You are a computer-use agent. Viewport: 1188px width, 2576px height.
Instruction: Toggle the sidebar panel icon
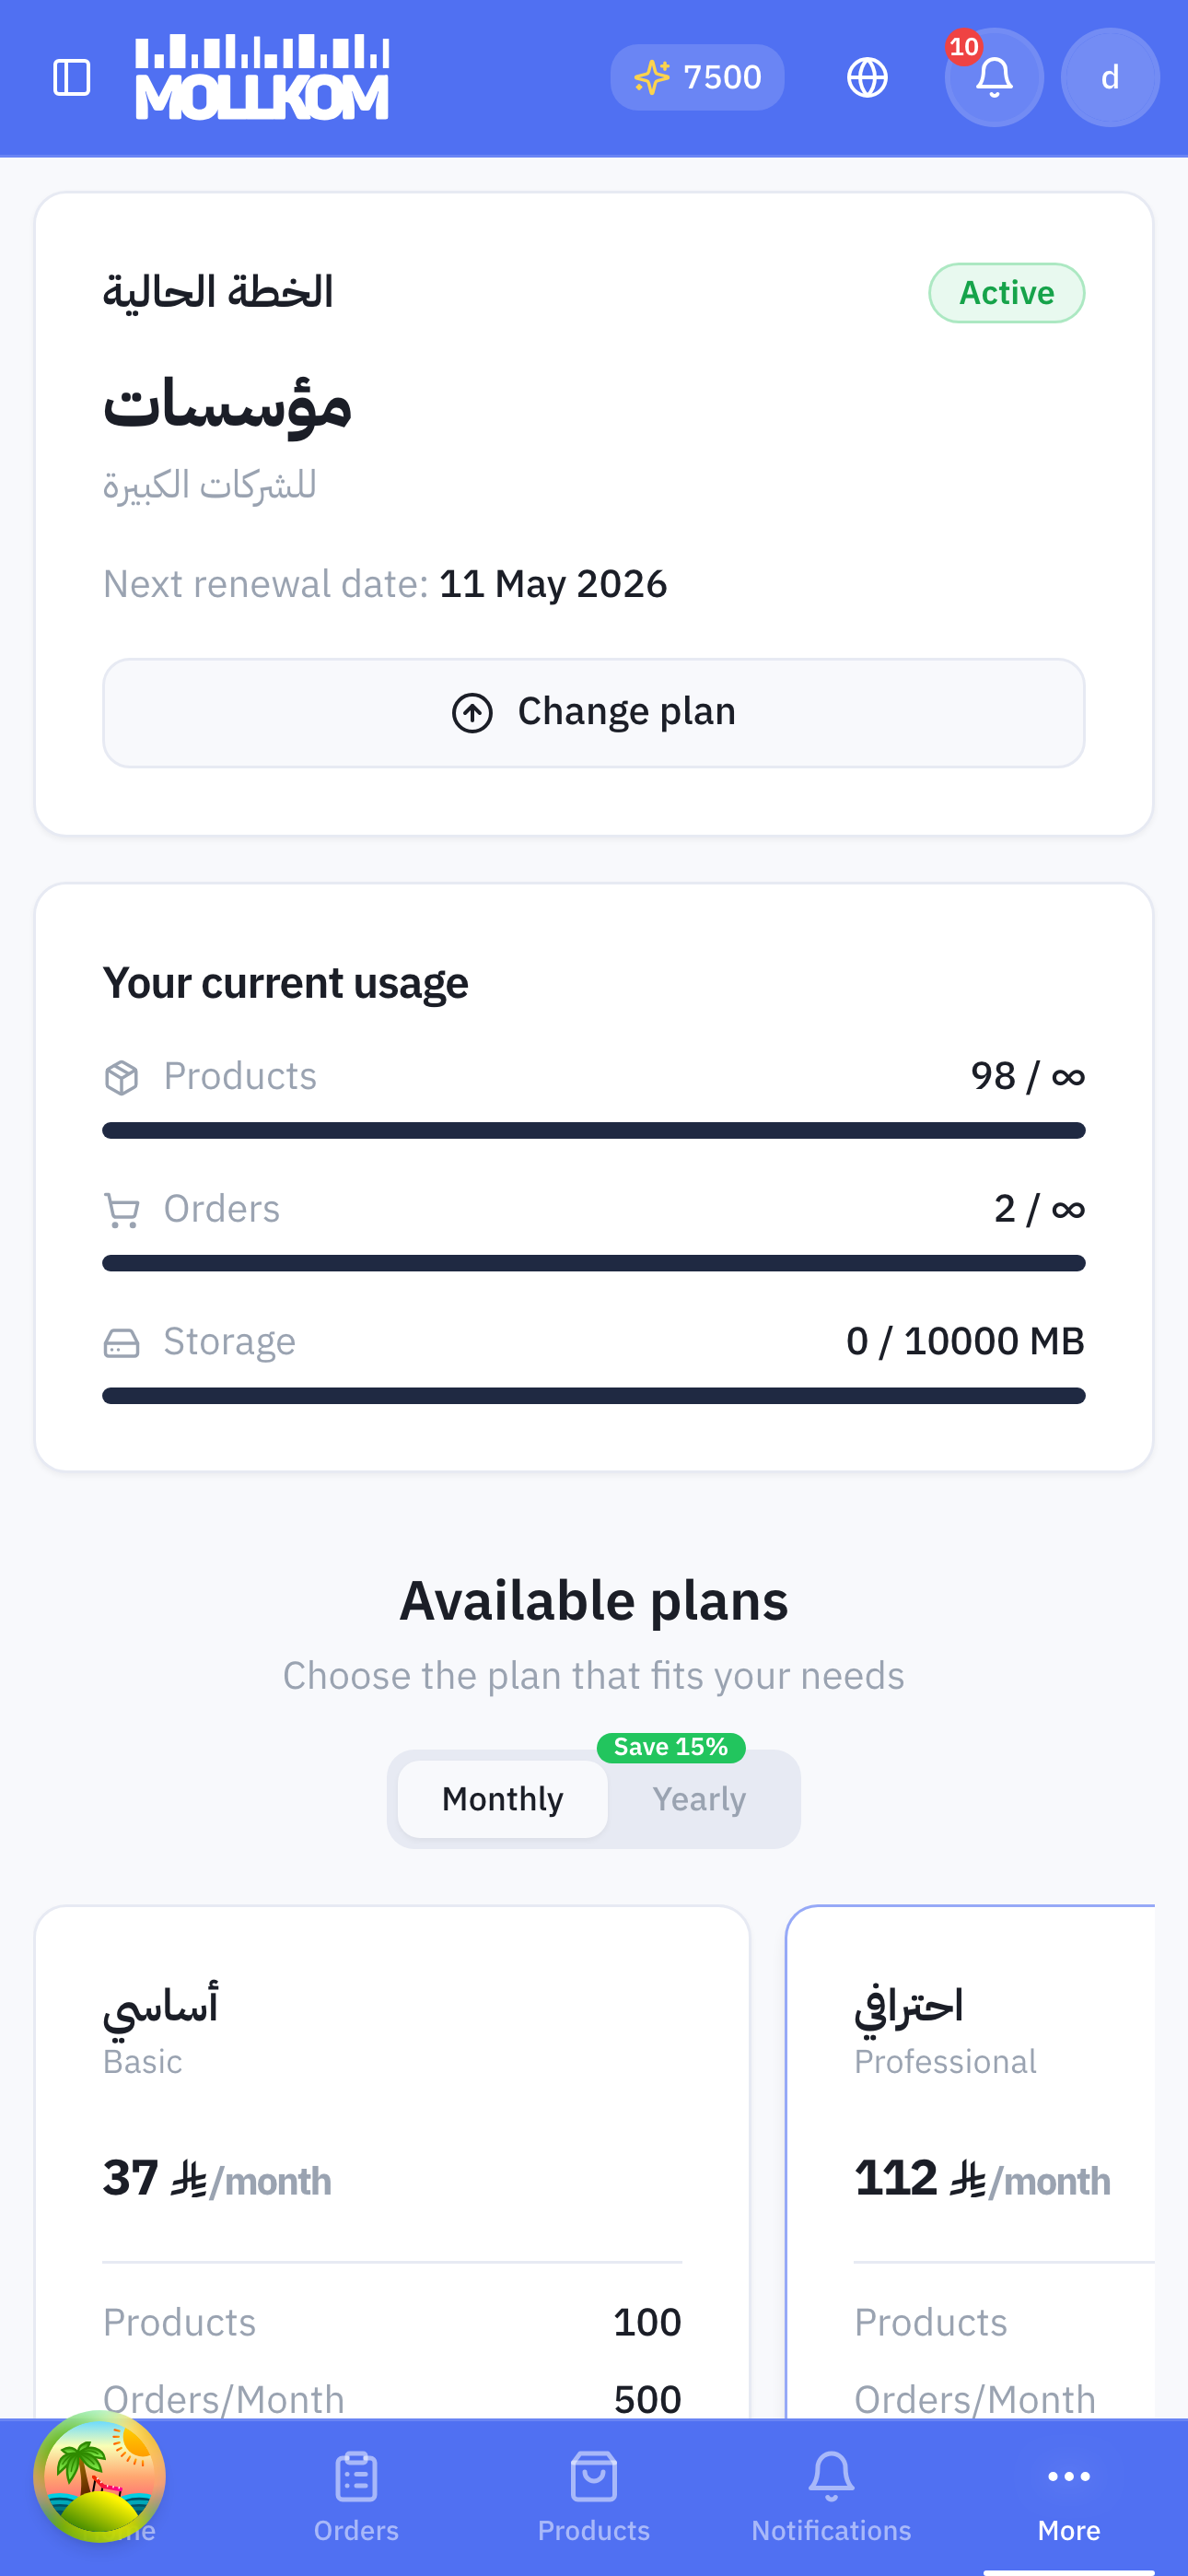(x=71, y=77)
